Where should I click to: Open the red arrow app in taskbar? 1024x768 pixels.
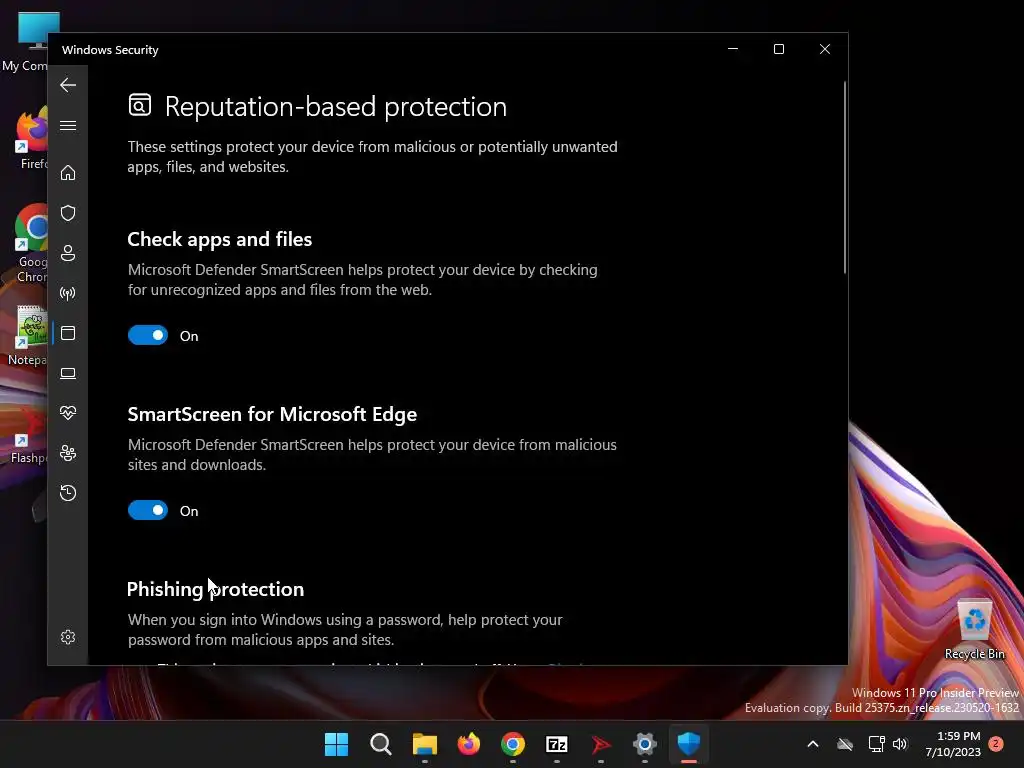pyautogui.click(x=601, y=744)
